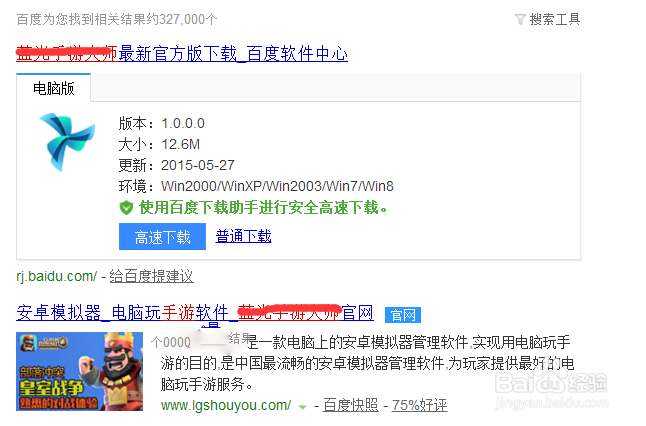The image size is (646, 426).
Task: Expand the green arrow beside lgshouyou URL
Action: tap(302, 407)
